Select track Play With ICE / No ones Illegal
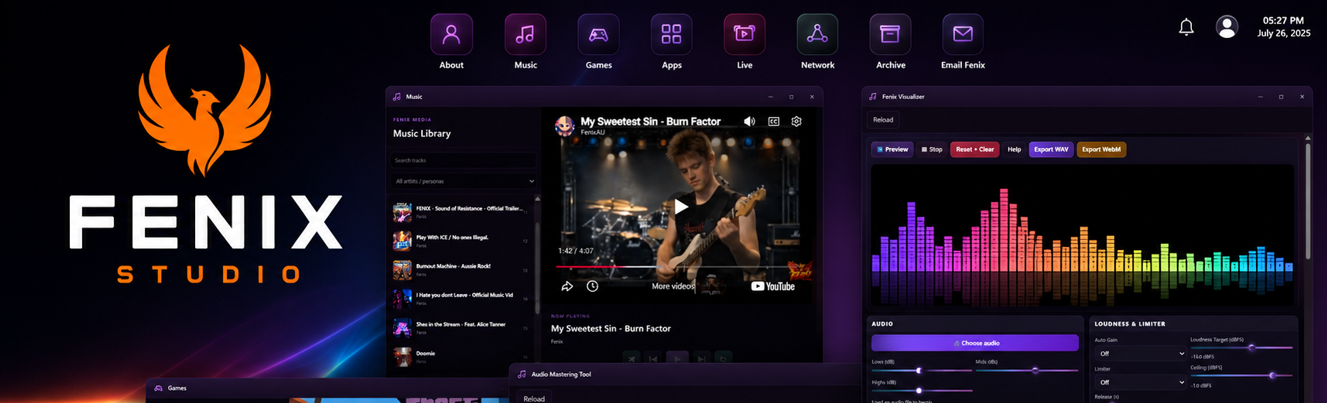 point(461,241)
